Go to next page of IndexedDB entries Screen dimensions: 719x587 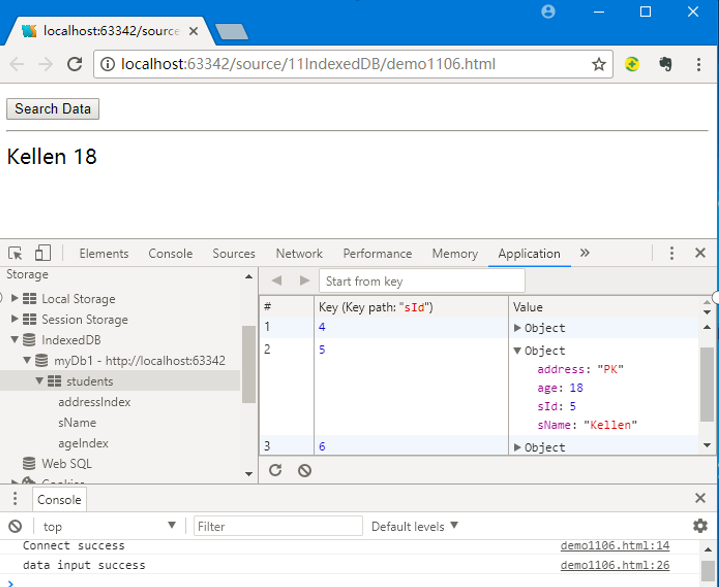304,280
